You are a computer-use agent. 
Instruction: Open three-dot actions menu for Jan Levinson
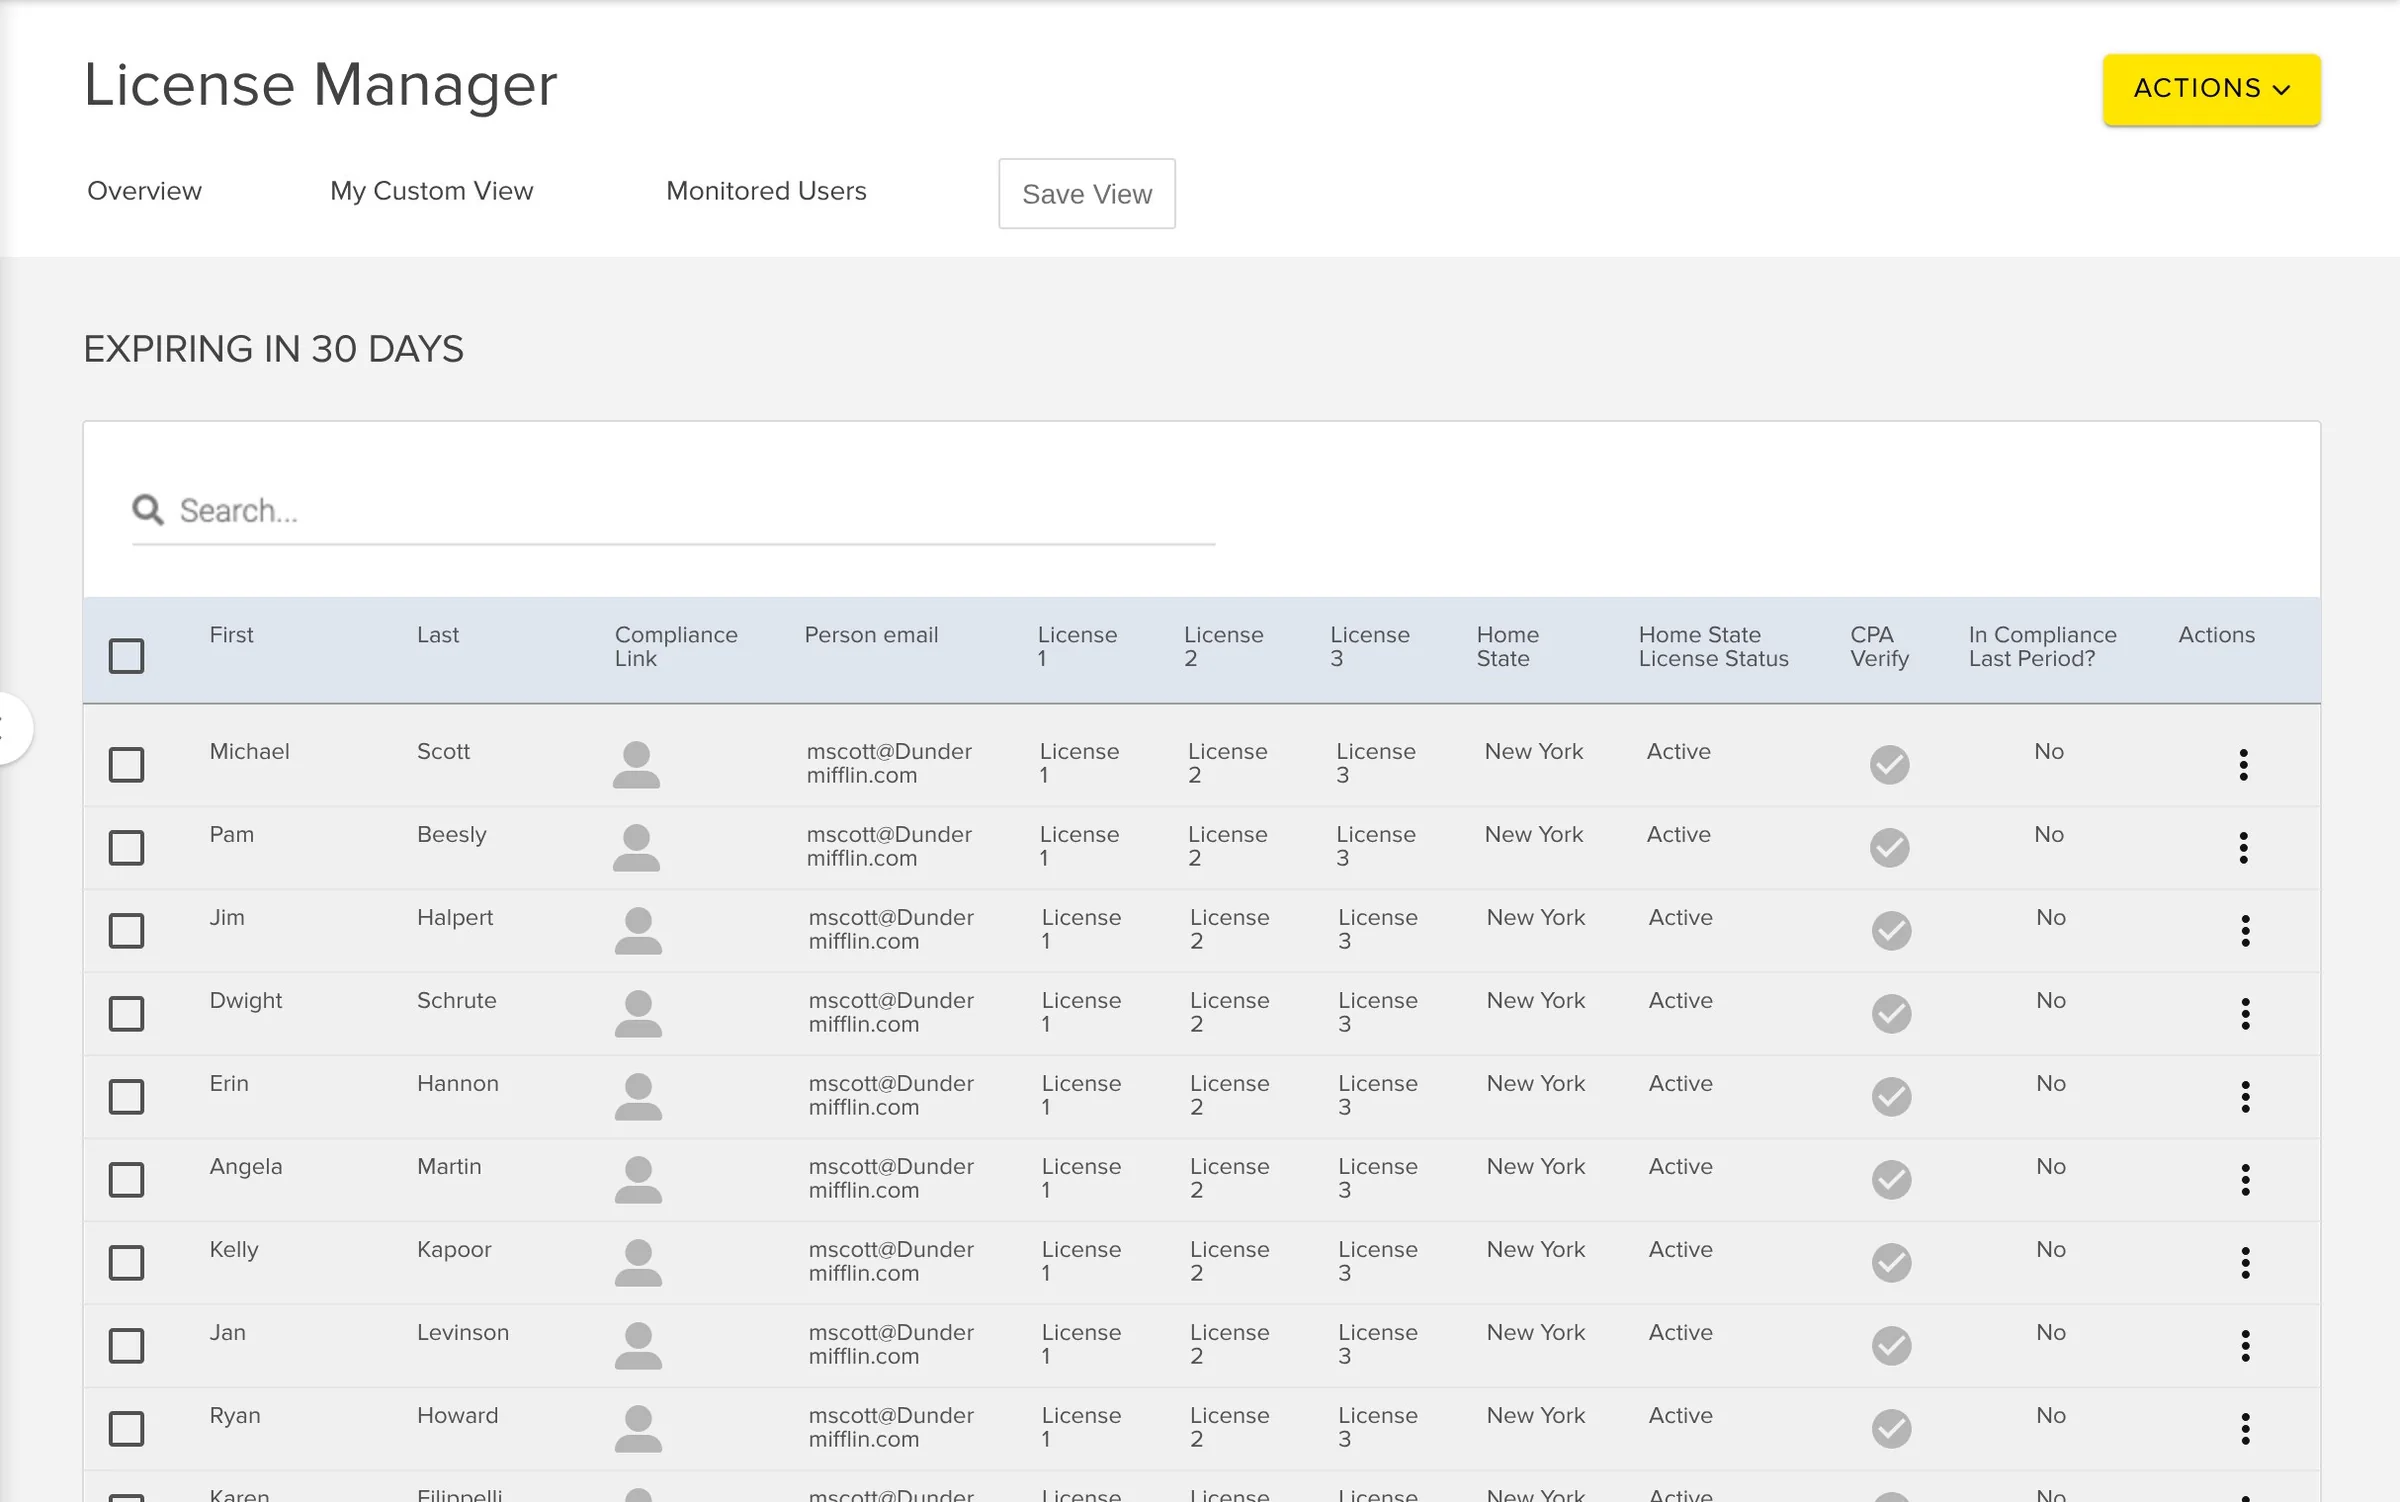coord(2246,1346)
